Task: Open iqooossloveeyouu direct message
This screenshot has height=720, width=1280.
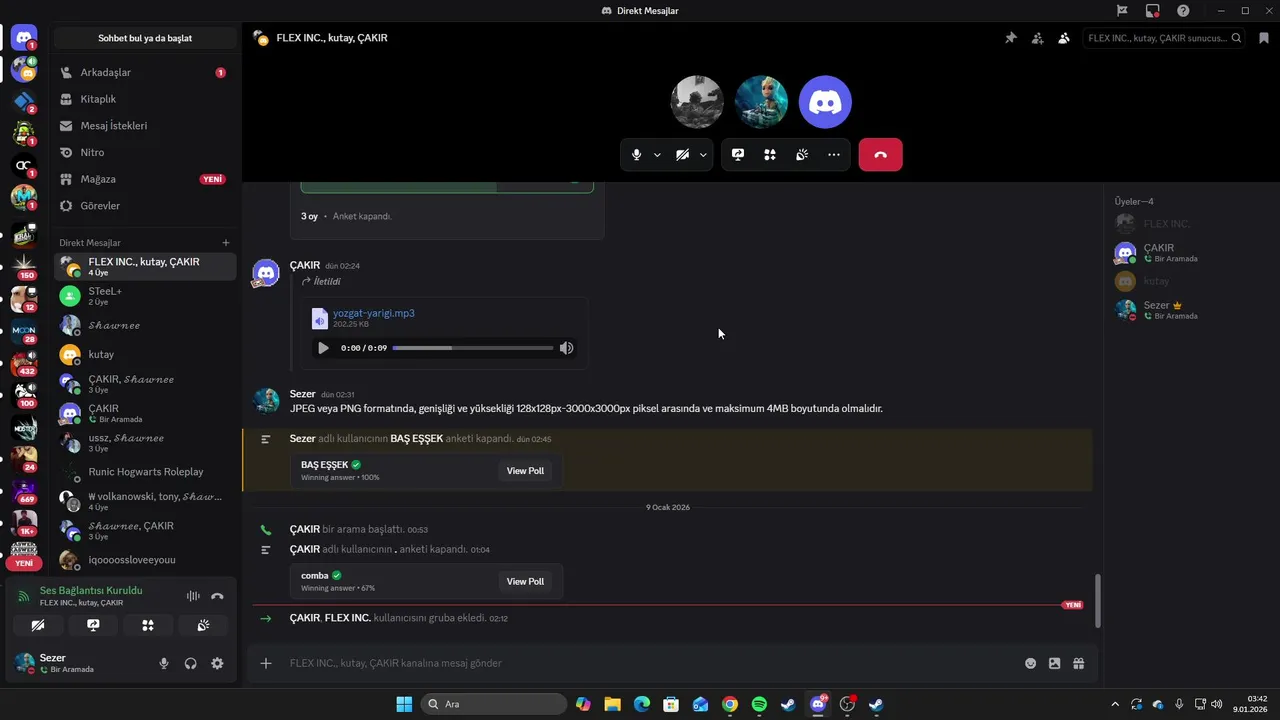Action: 144,560
